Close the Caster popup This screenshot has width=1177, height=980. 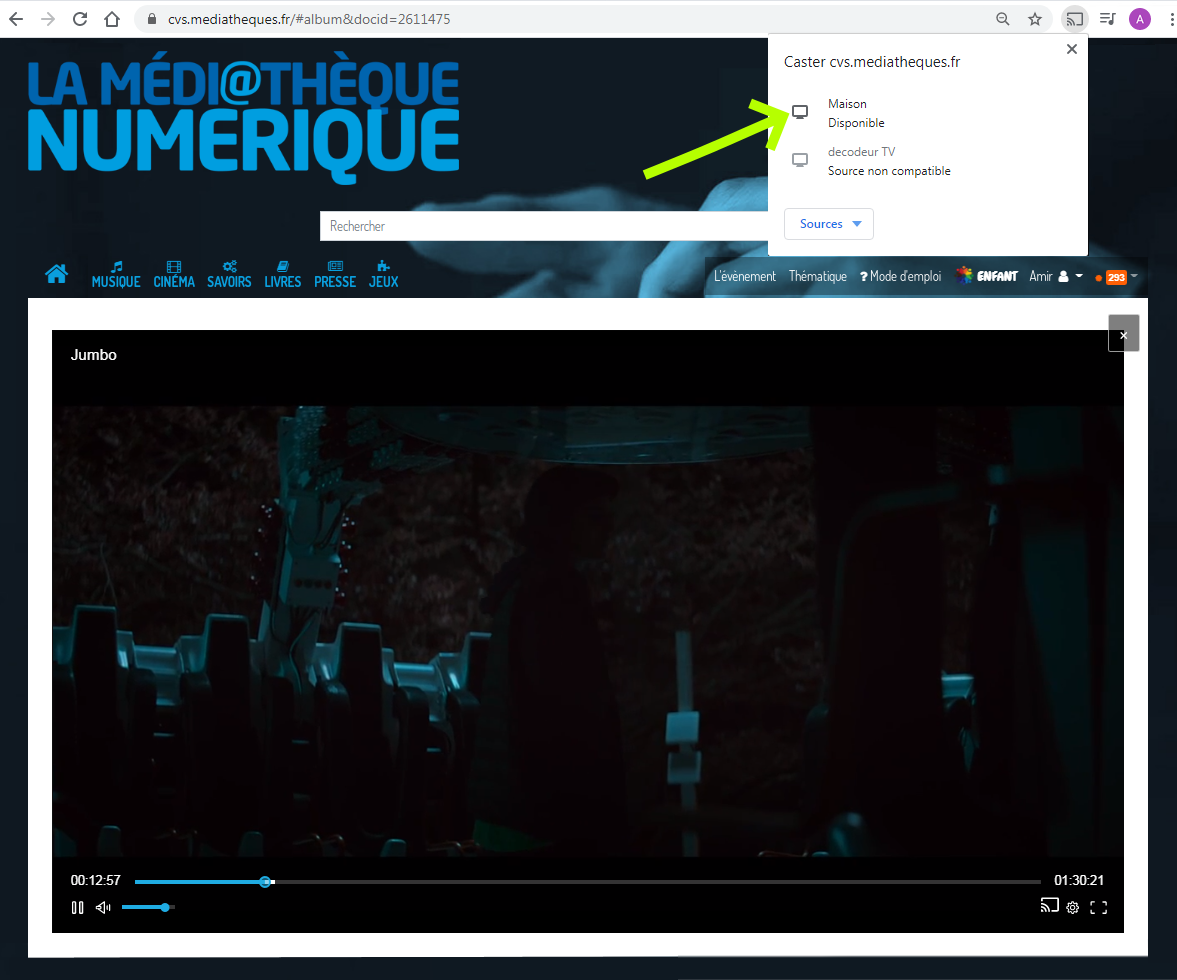point(1072,49)
